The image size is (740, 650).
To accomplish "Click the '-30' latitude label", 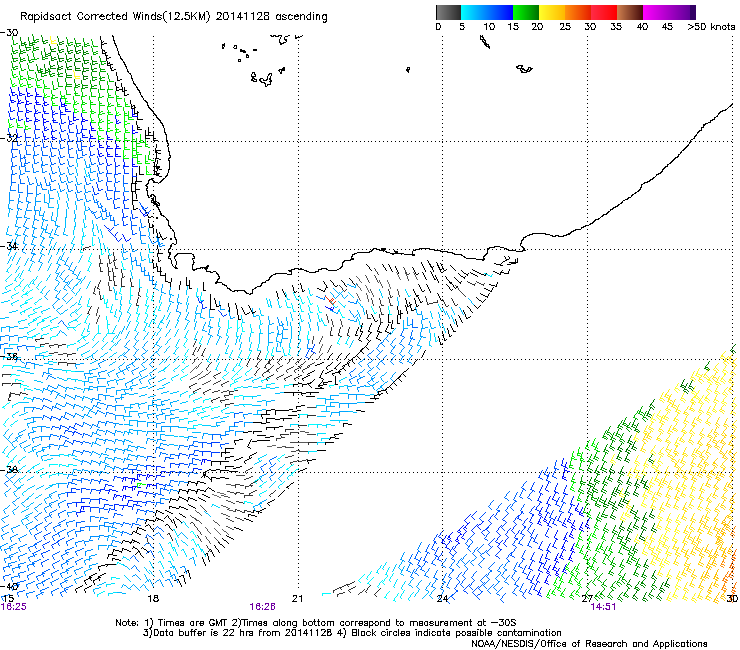I will click(10, 33).
